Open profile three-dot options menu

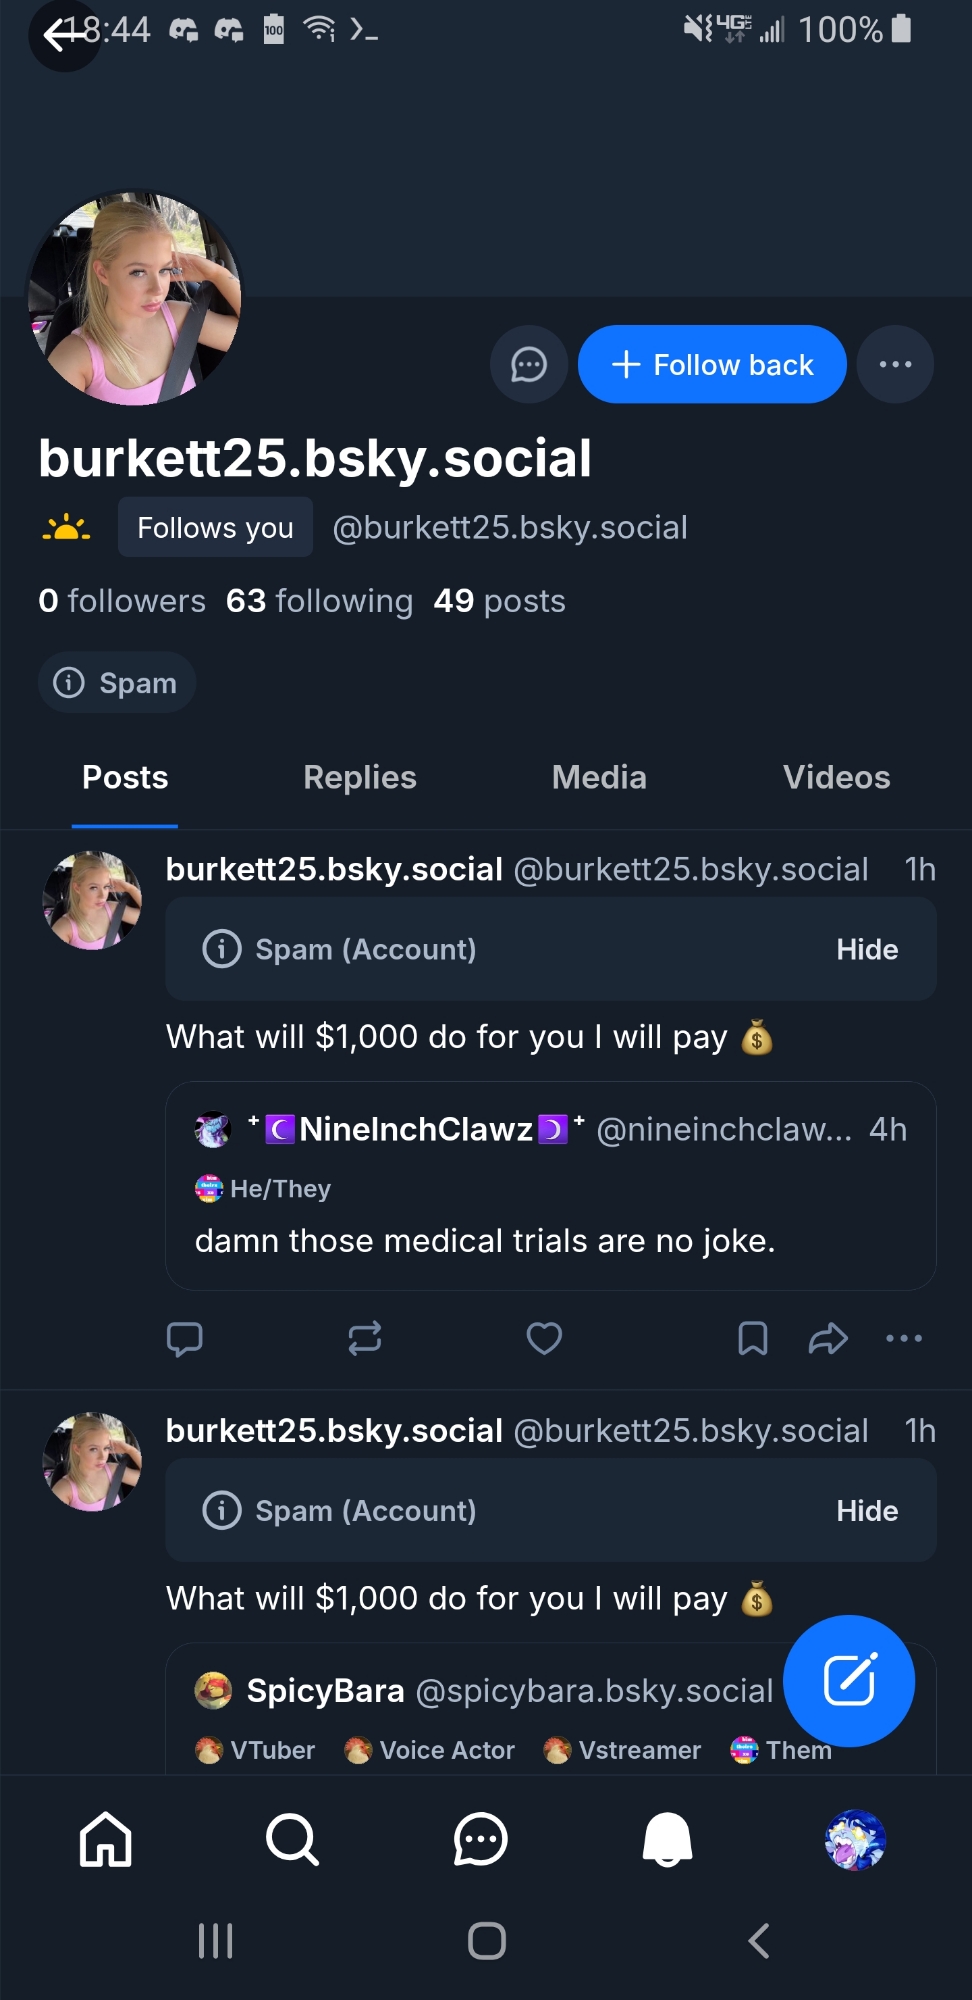click(895, 365)
